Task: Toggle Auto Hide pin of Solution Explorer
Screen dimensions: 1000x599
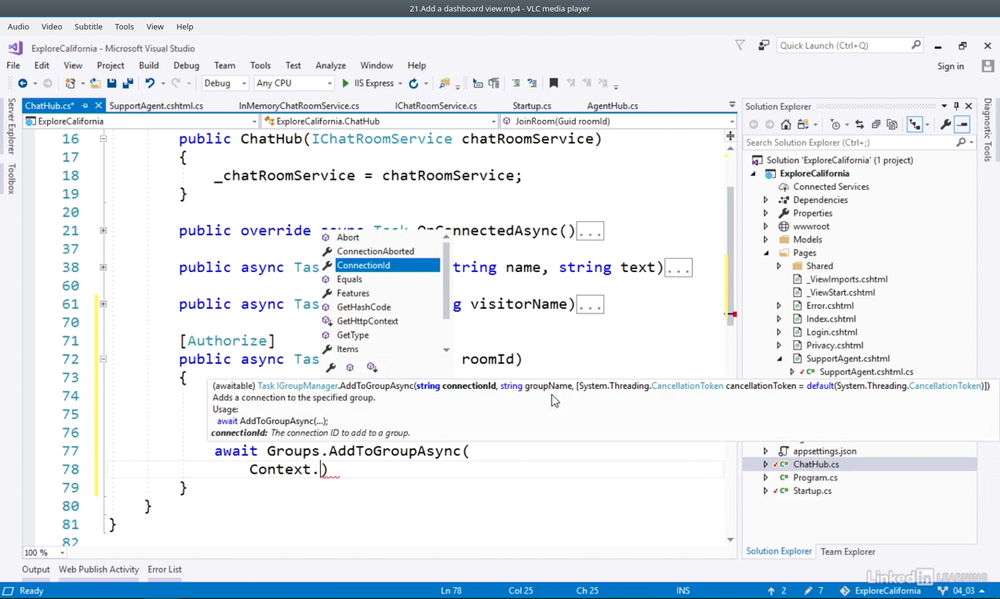Action: (x=956, y=106)
